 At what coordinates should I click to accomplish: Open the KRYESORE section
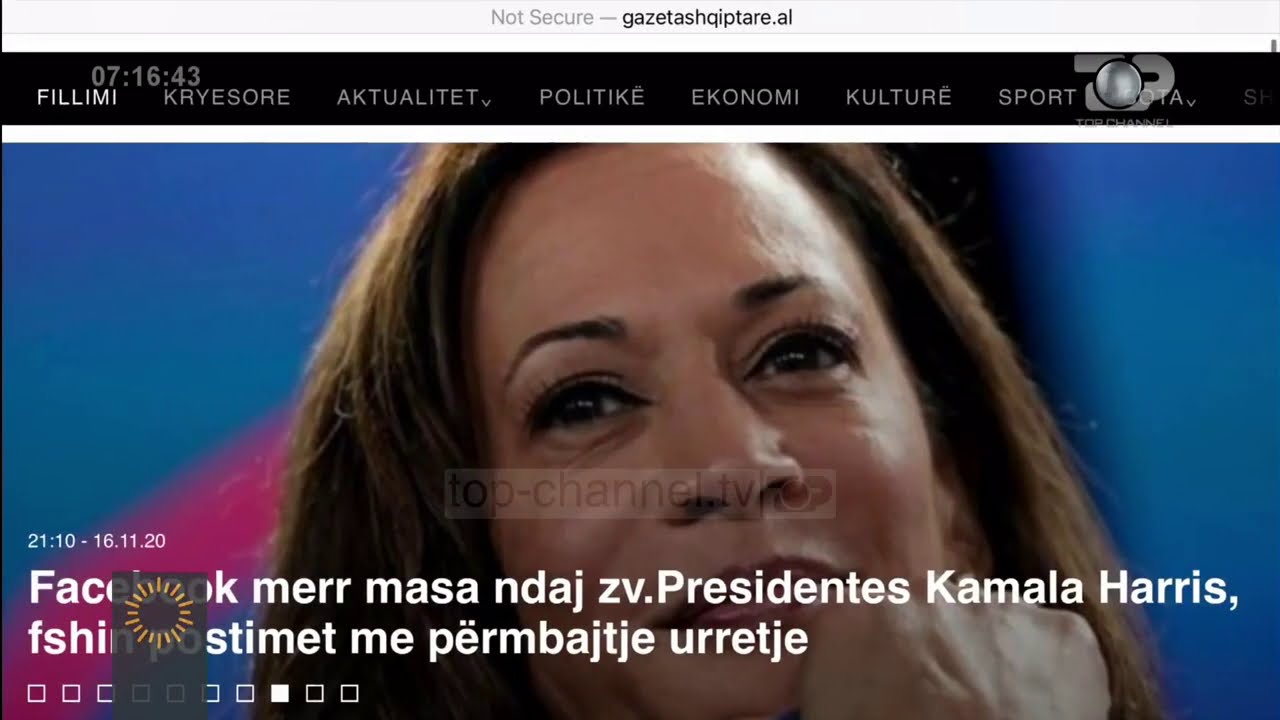(x=227, y=97)
